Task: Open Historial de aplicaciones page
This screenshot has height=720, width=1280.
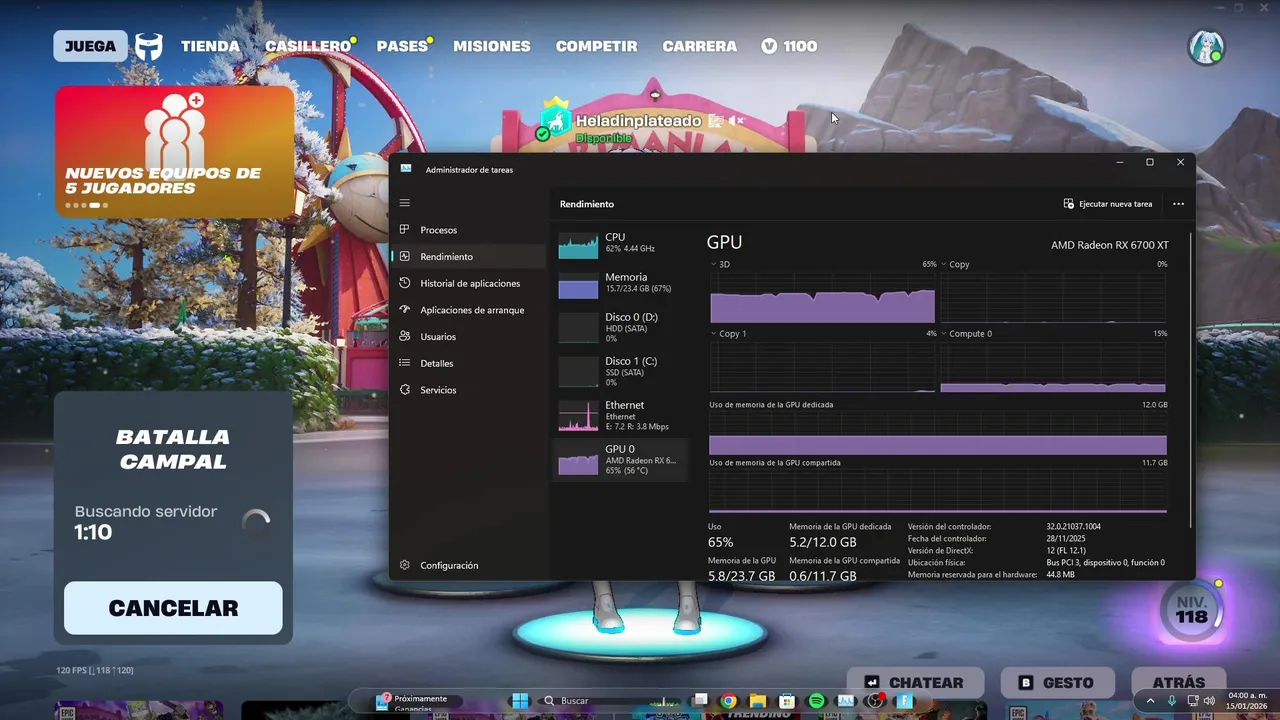Action: (x=468, y=283)
